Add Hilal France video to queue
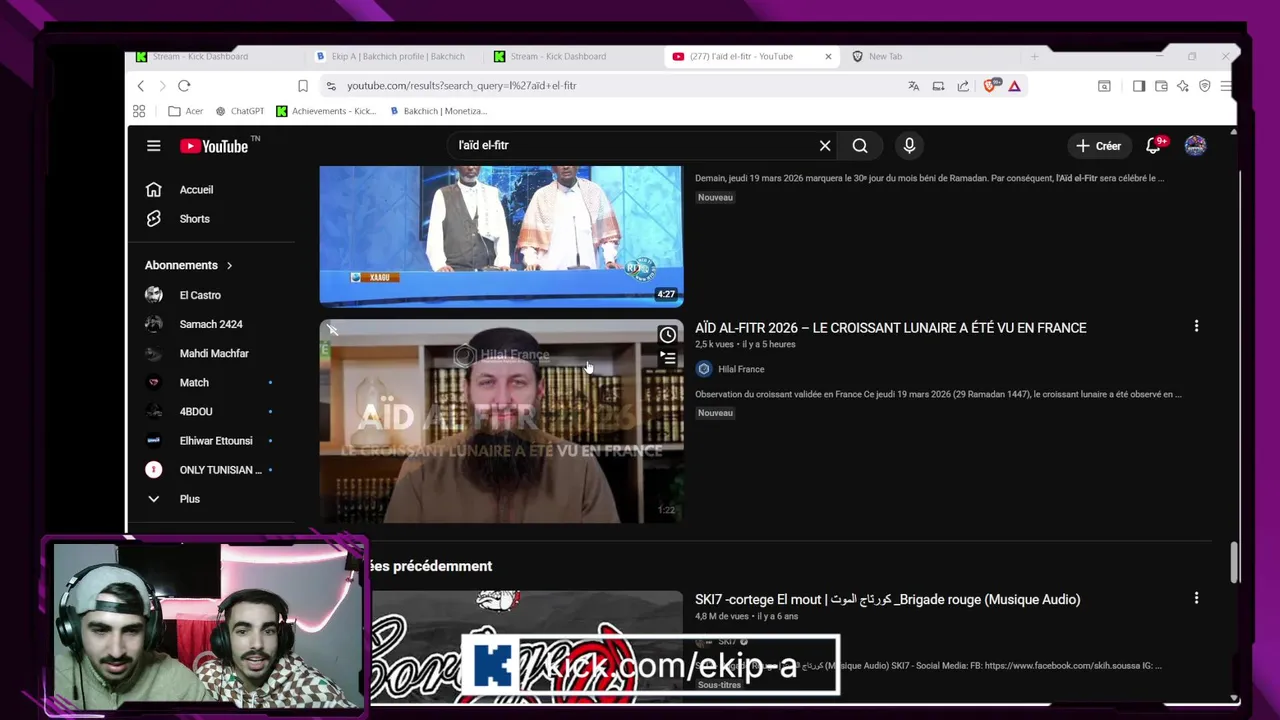The width and height of the screenshot is (1280, 720). [667, 357]
